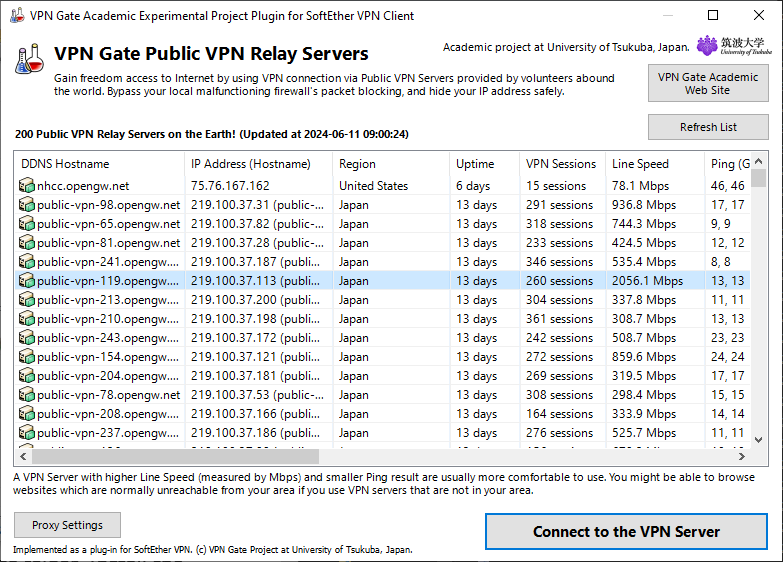Sort list by Region column header

click(391, 164)
